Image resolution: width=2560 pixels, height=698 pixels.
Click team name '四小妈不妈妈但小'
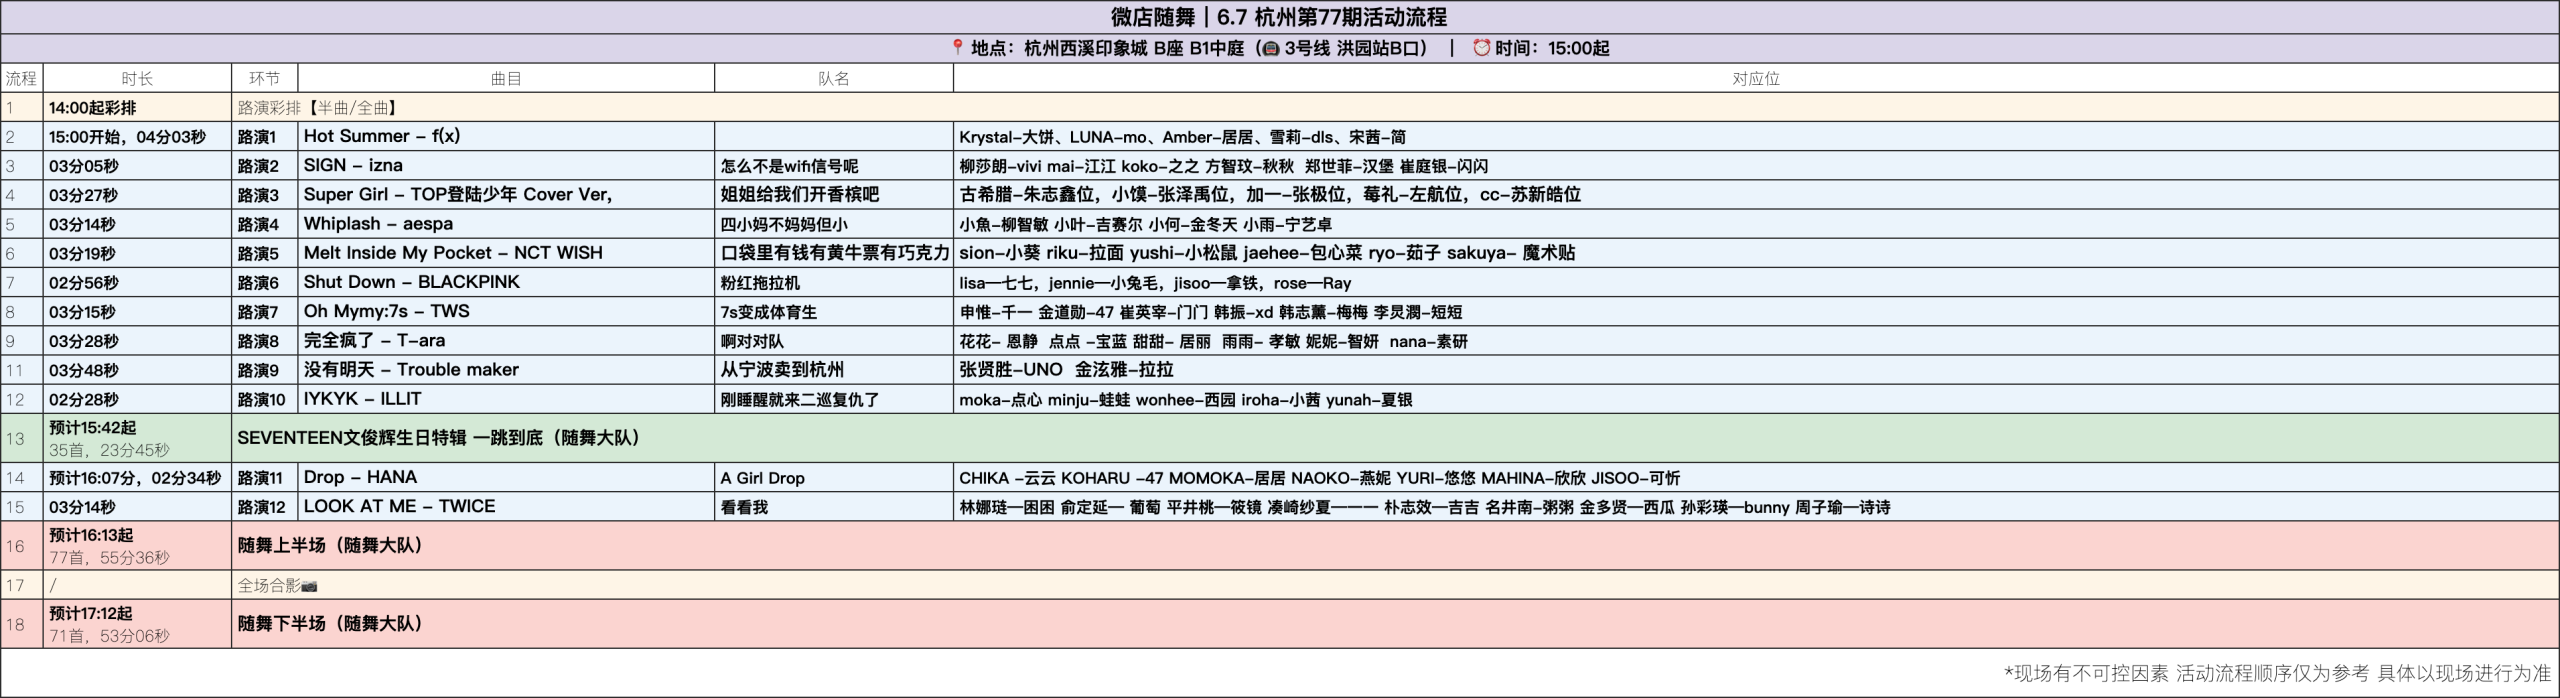pos(784,225)
